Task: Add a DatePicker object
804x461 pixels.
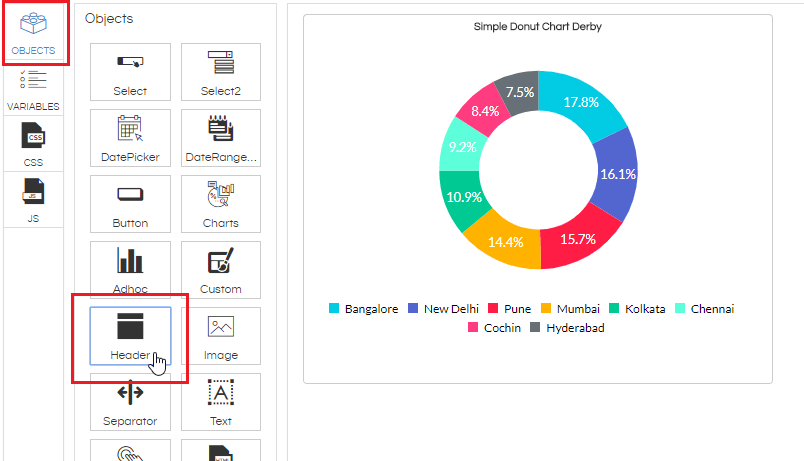Action: pyautogui.click(x=130, y=138)
